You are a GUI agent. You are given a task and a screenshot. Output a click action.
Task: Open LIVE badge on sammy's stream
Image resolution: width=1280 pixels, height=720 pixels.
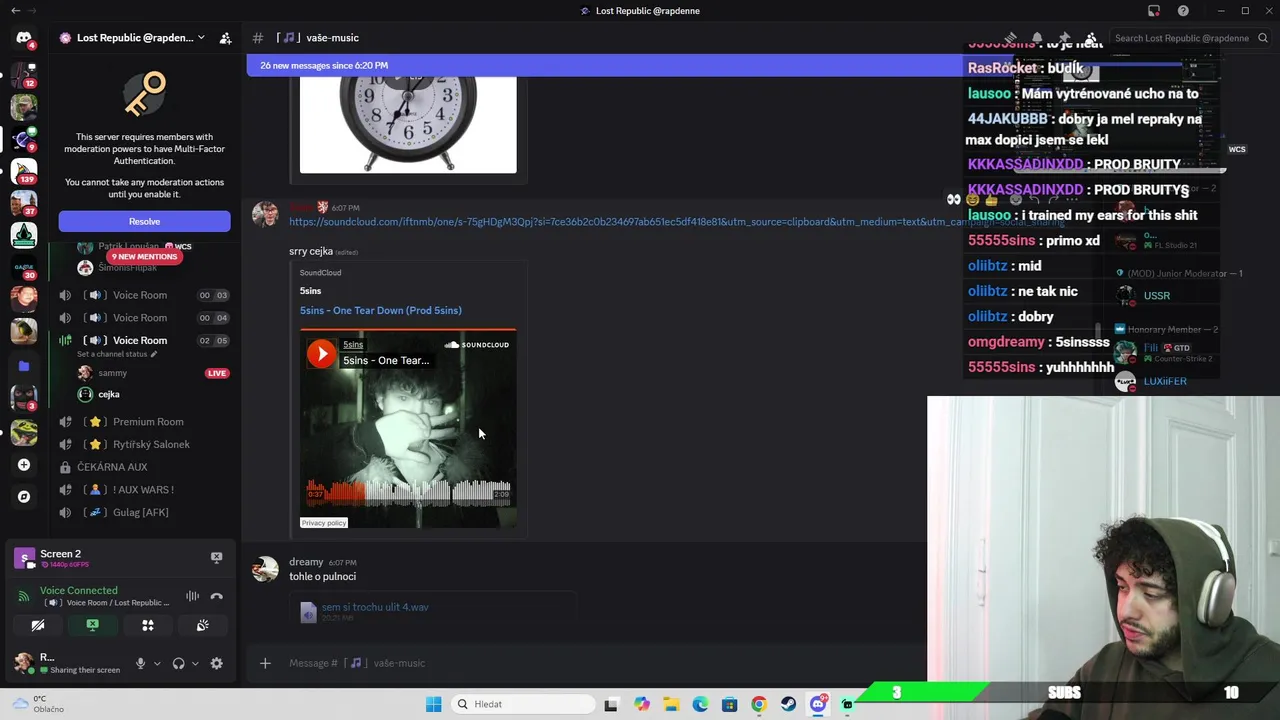click(x=217, y=373)
